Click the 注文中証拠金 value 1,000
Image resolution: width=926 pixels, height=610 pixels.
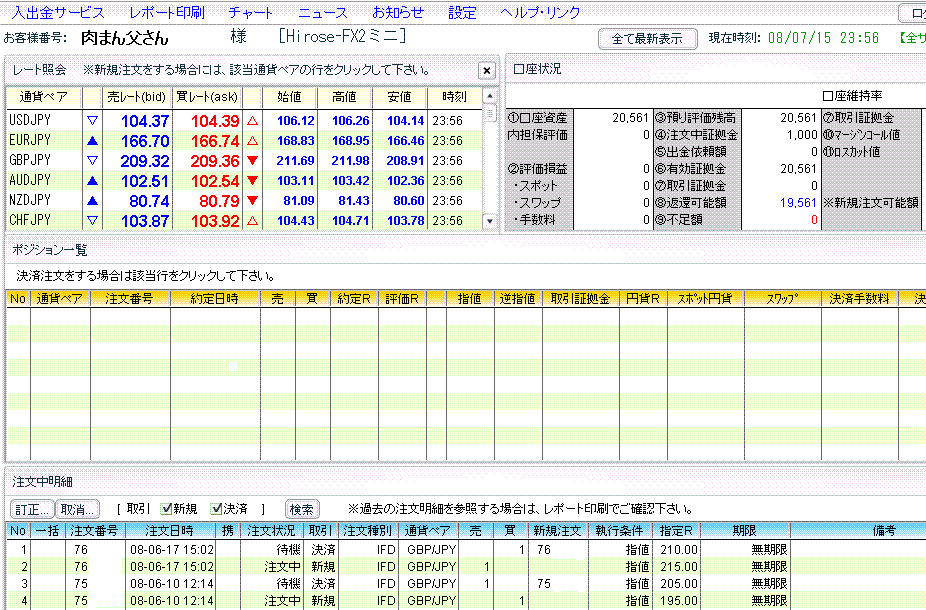click(x=801, y=135)
